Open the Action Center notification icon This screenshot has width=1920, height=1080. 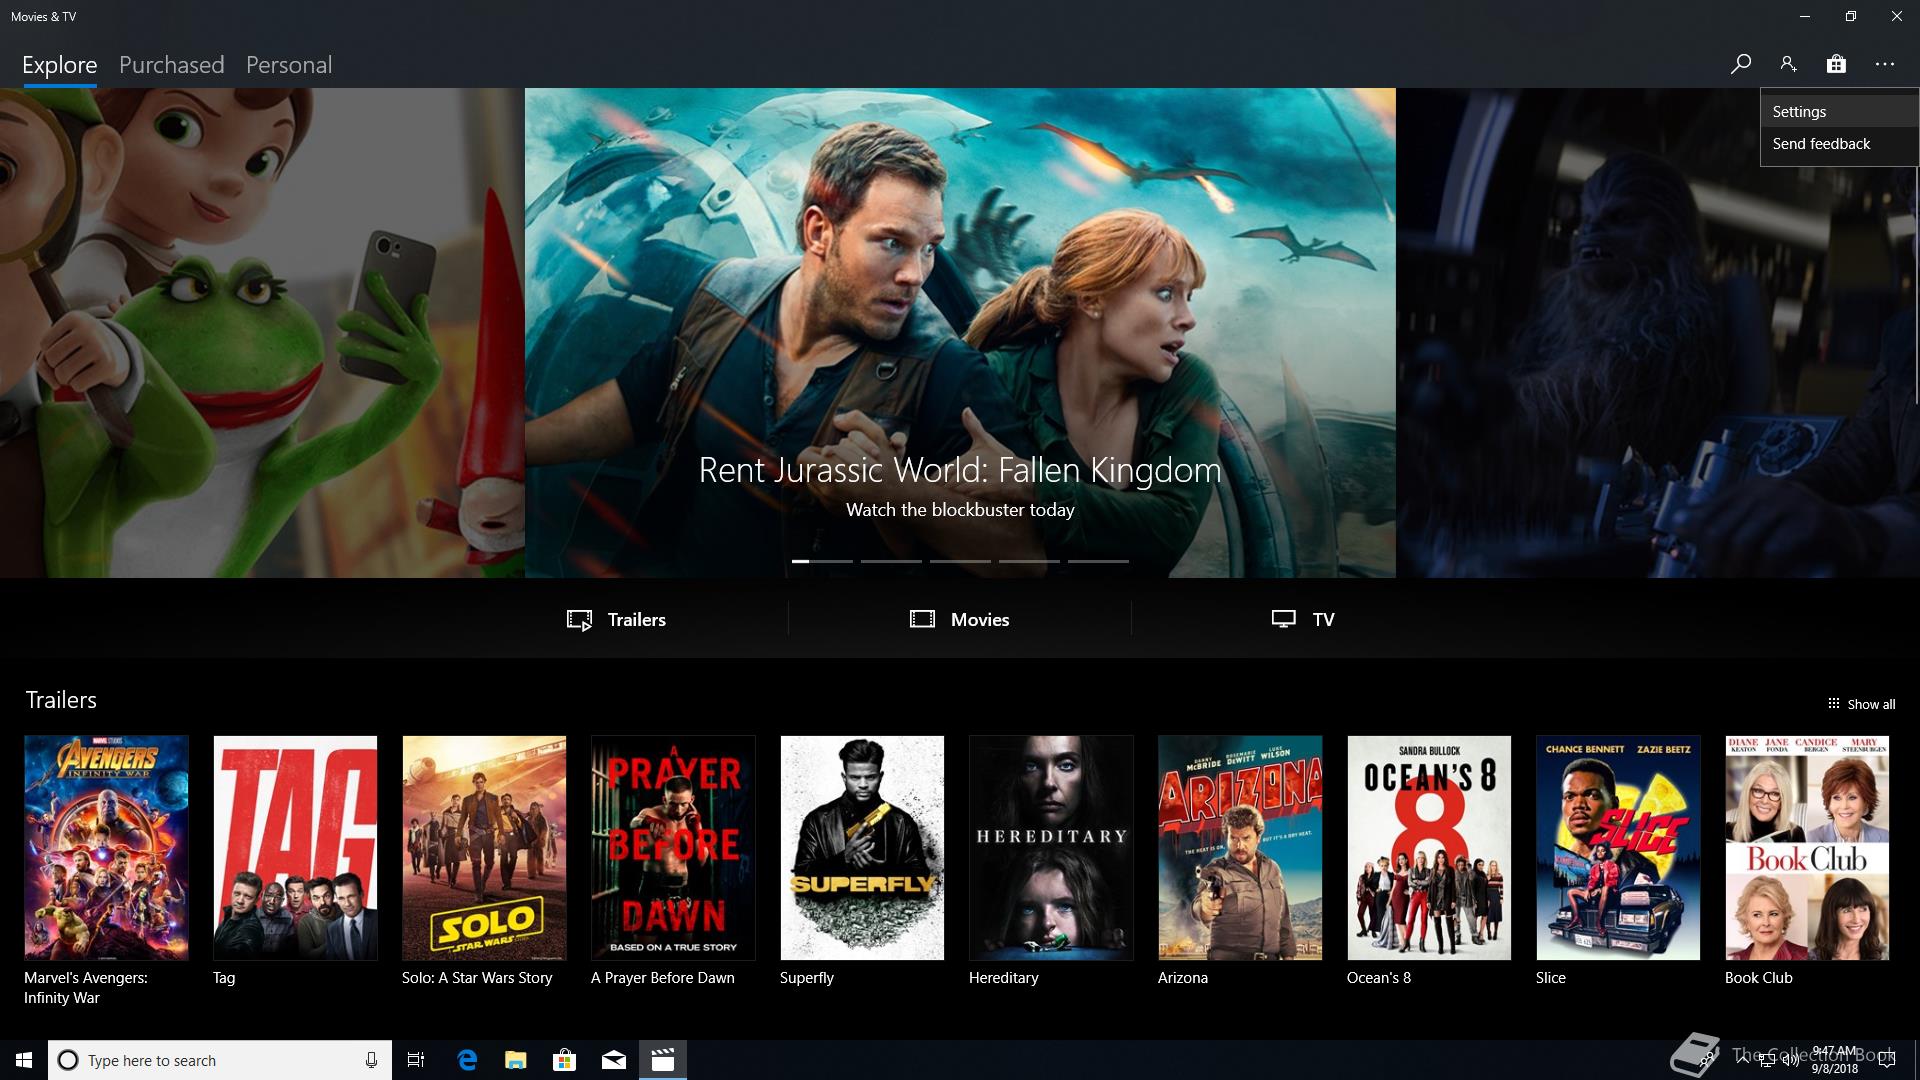[1887, 1060]
